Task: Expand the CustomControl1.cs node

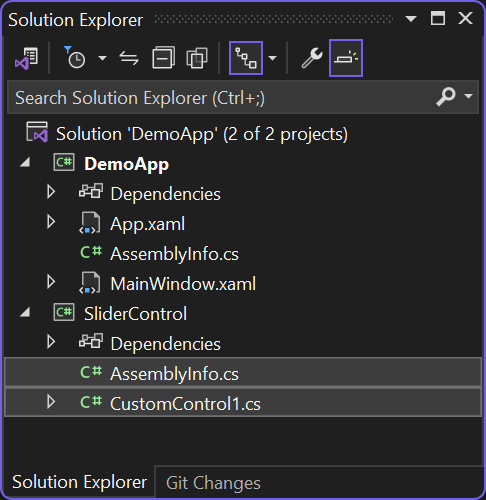Action: pos(51,402)
